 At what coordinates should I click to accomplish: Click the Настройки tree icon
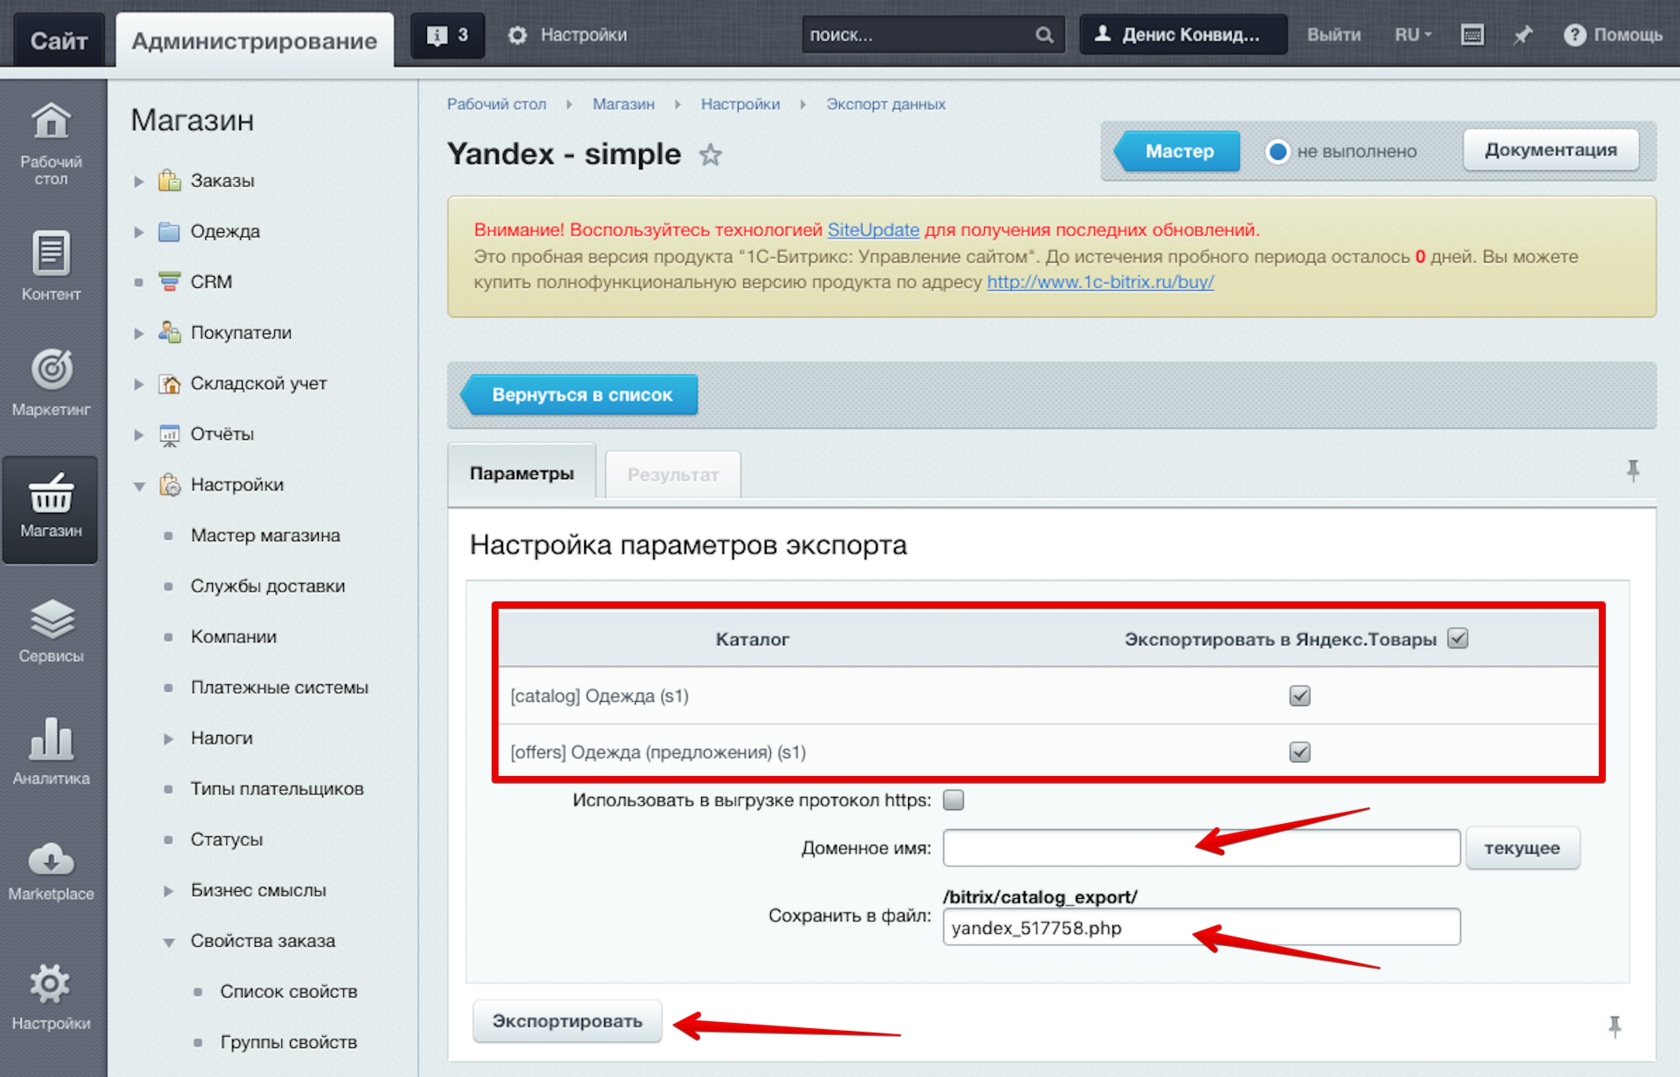click(170, 485)
